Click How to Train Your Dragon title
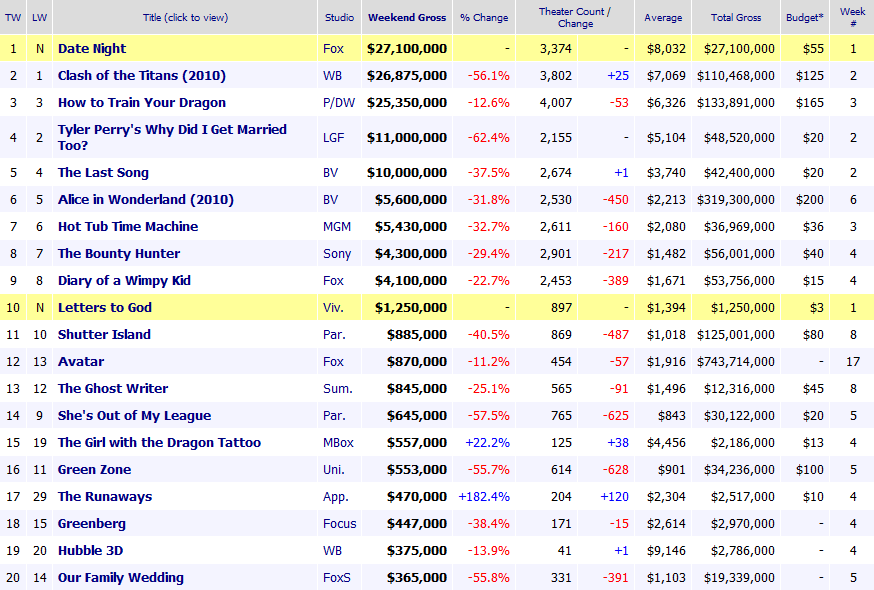This screenshot has height=590, width=874. coord(142,103)
